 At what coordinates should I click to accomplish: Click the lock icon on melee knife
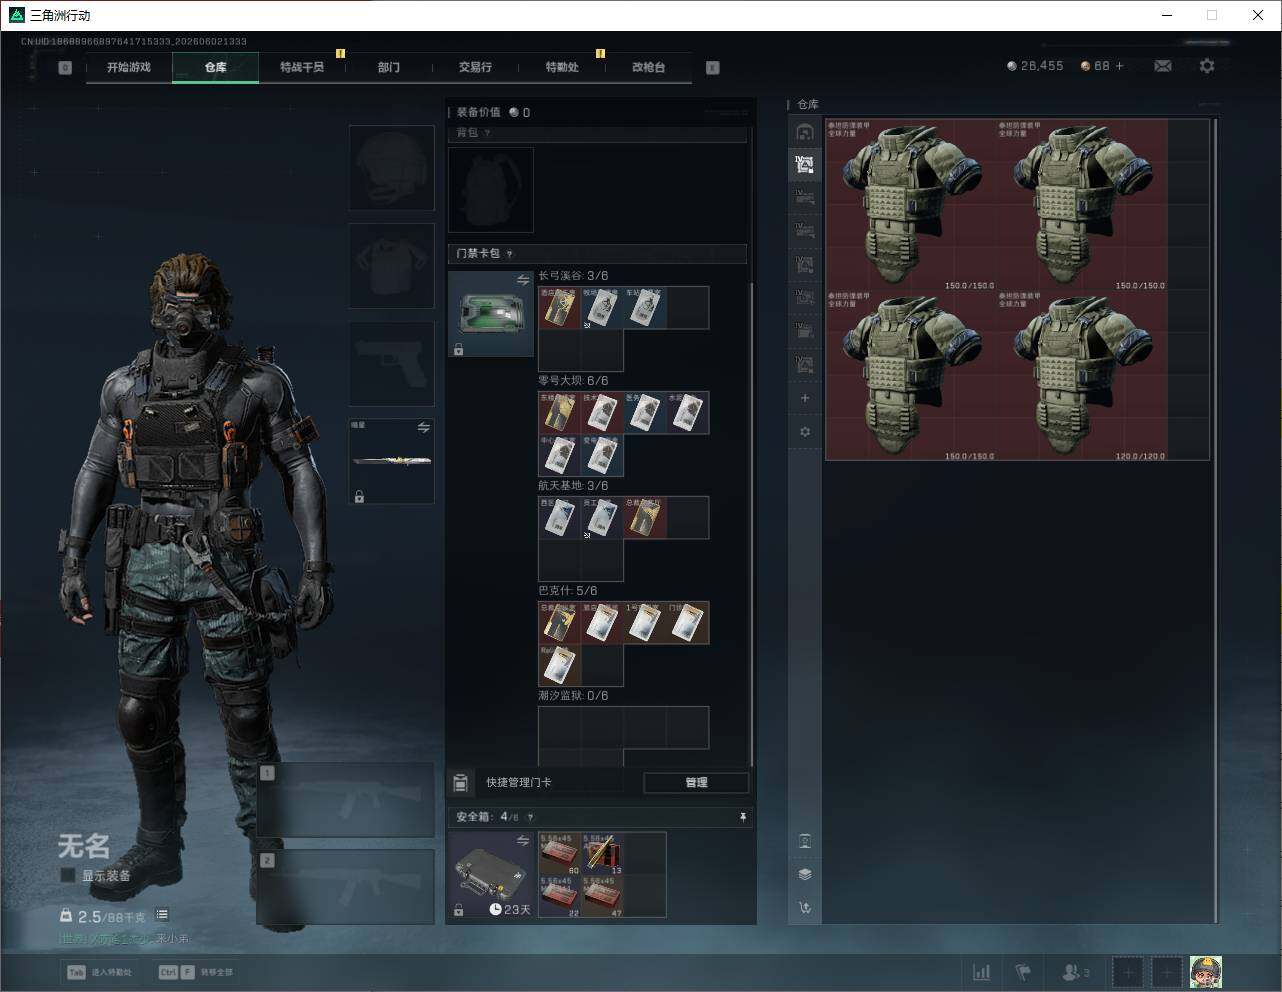tap(359, 496)
